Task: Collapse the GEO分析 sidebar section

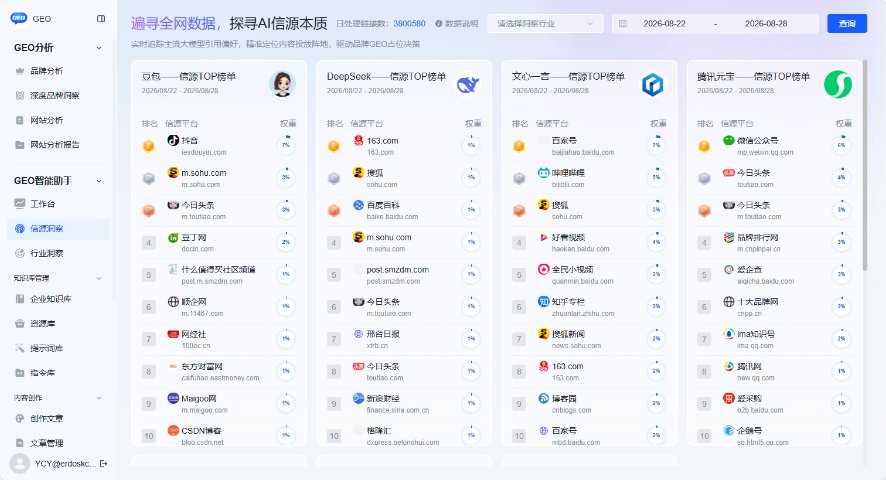Action: (x=99, y=48)
